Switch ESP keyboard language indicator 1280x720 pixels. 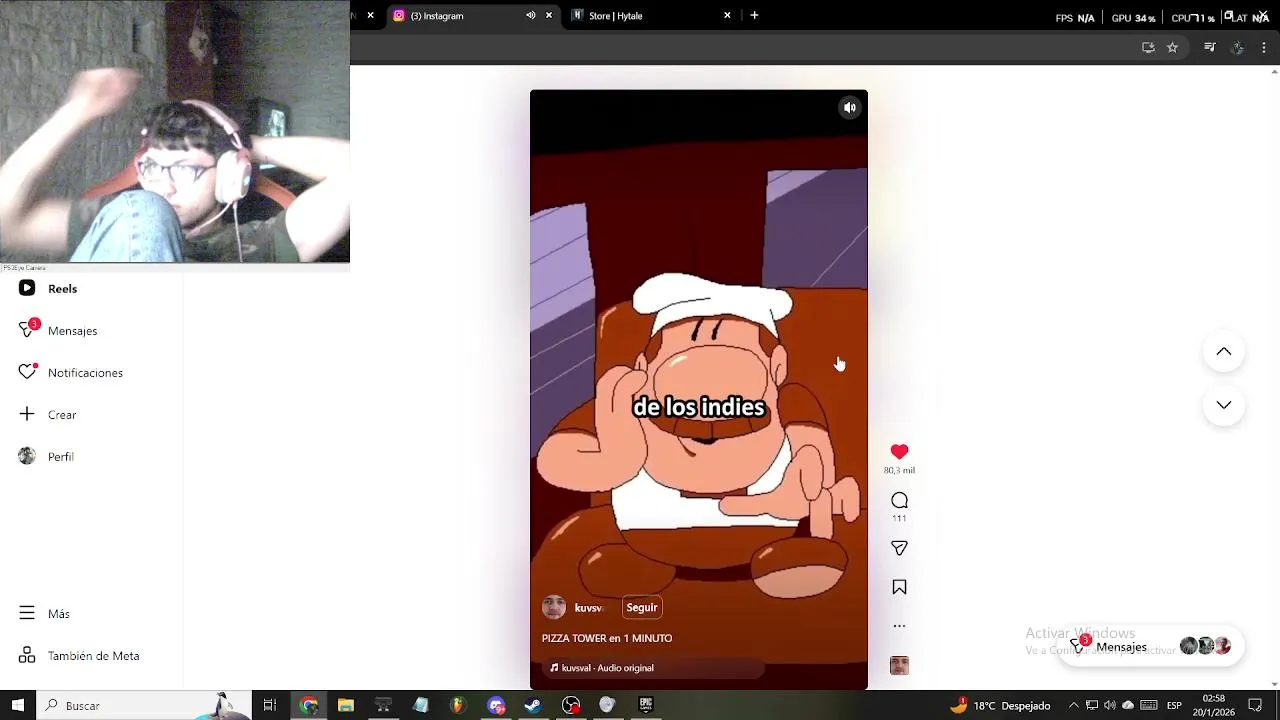click(x=1175, y=705)
